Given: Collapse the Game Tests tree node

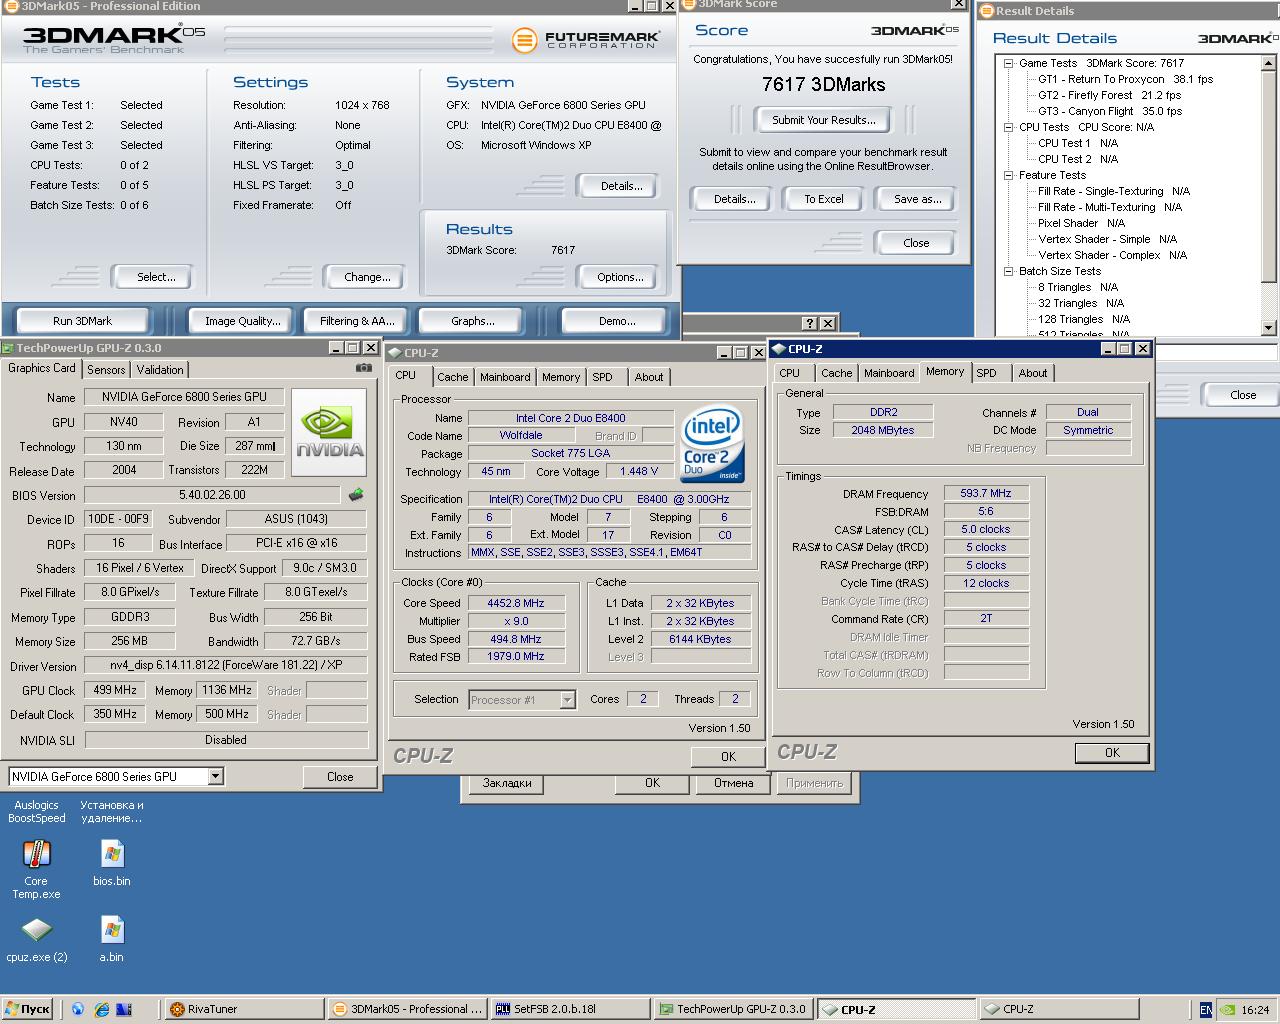Looking at the screenshot, I should point(1009,63).
